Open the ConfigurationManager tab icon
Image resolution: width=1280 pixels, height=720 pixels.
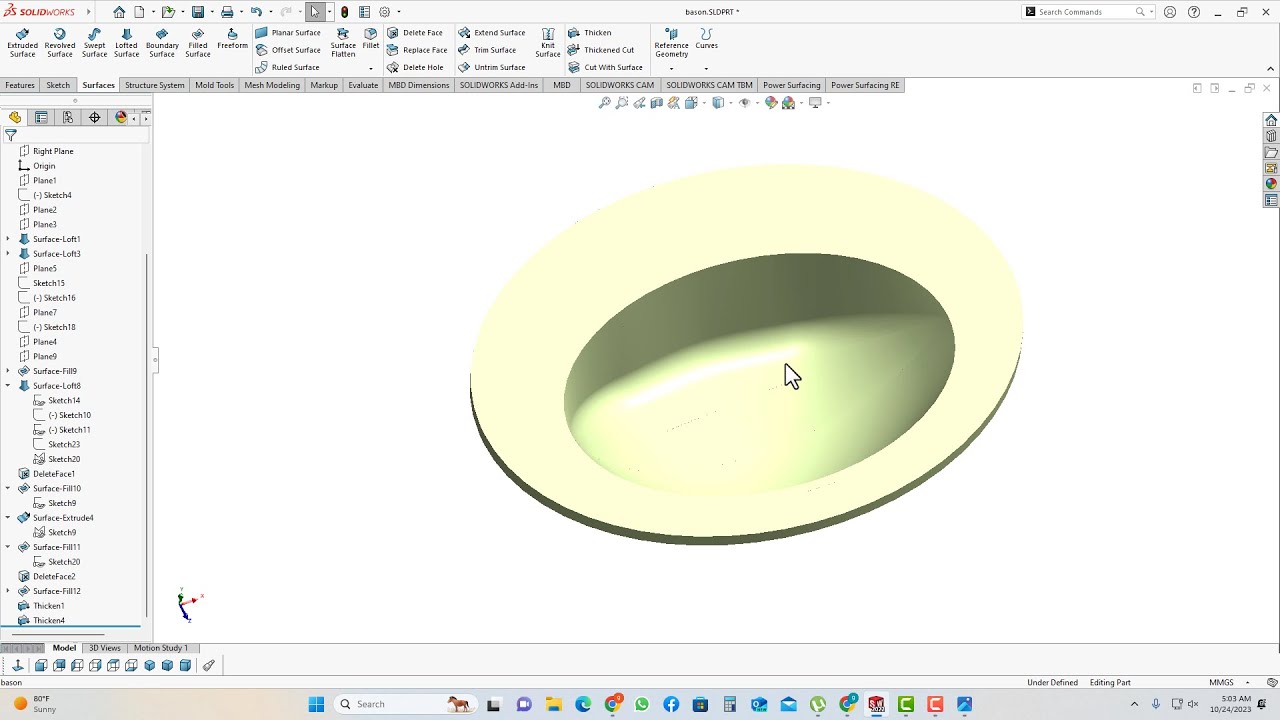click(x=68, y=117)
